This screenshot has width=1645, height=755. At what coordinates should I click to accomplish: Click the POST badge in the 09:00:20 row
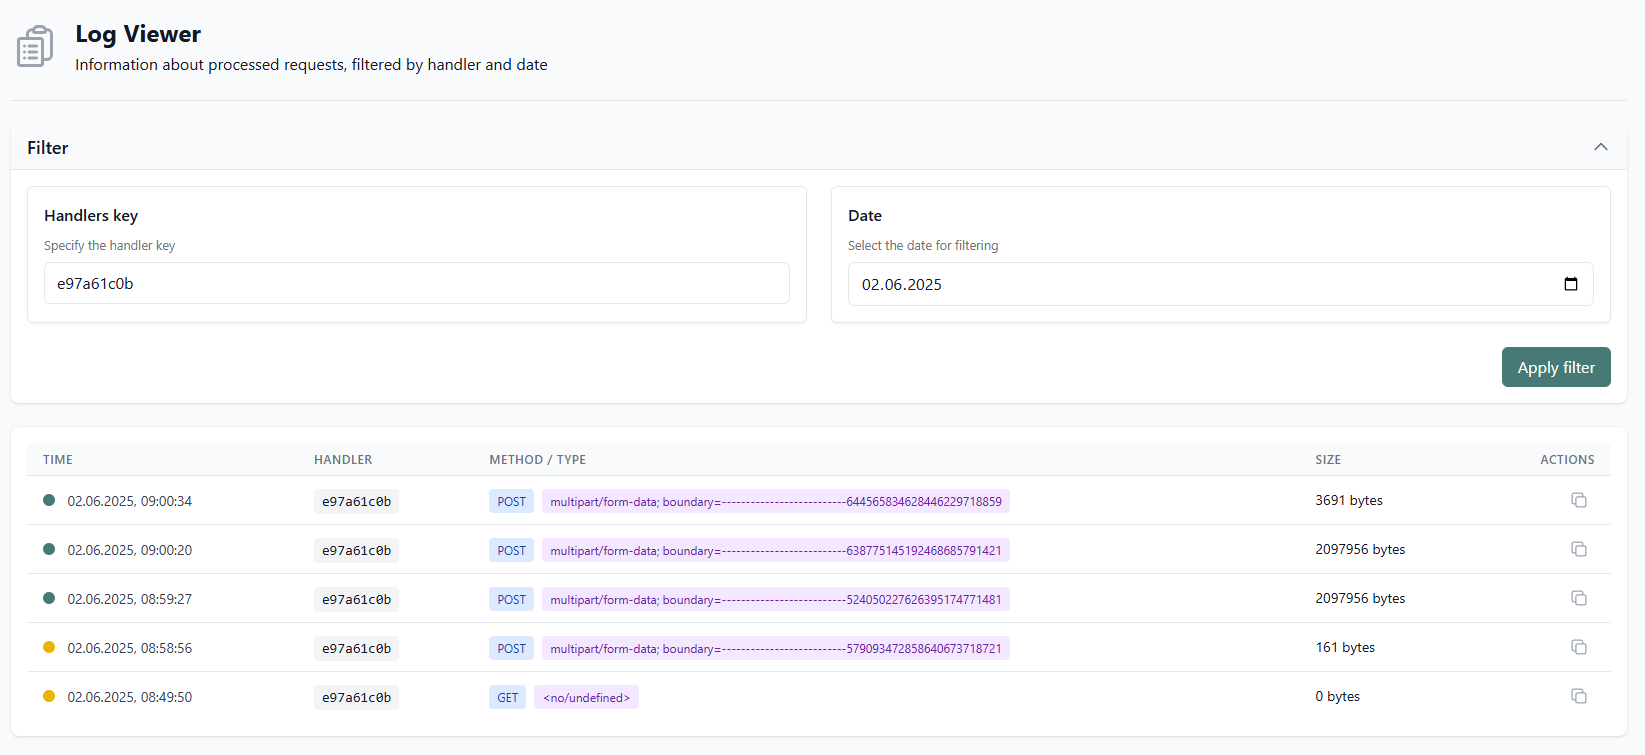[511, 550]
